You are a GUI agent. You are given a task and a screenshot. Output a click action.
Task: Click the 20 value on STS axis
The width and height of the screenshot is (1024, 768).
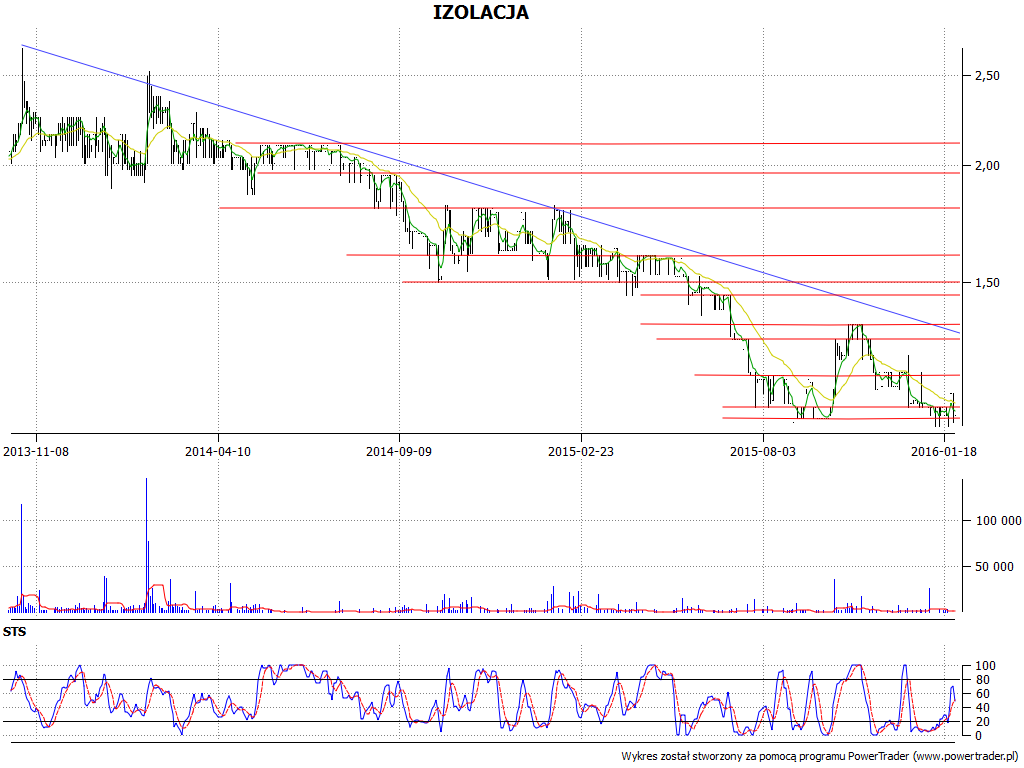click(x=982, y=722)
